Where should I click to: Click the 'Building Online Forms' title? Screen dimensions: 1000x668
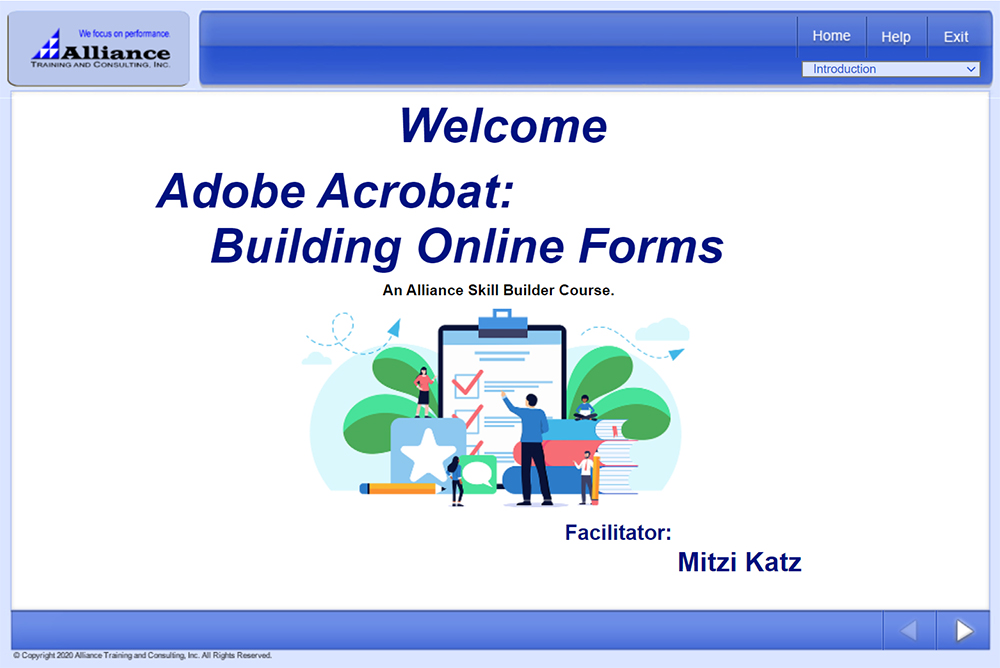click(466, 246)
